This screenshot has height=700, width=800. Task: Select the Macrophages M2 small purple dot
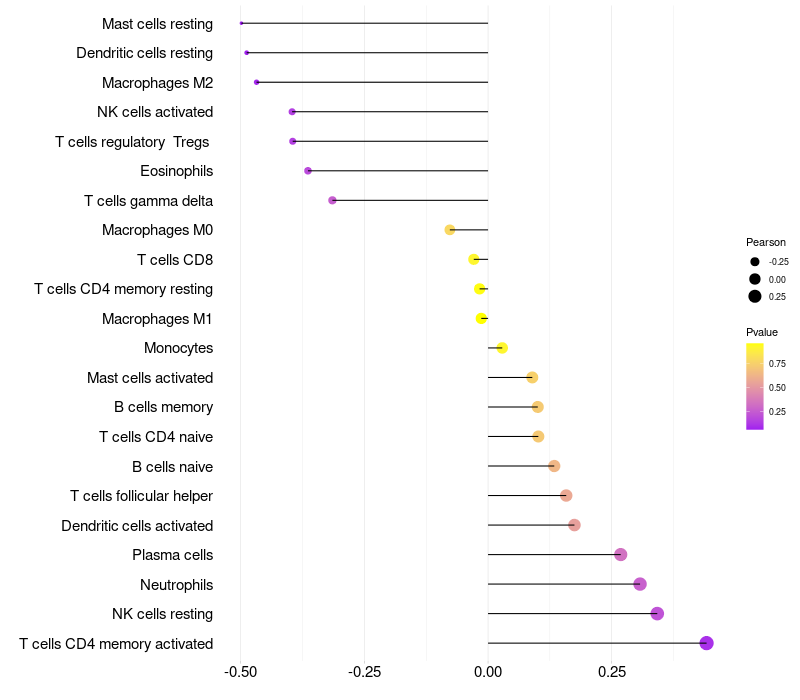(x=257, y=82)
